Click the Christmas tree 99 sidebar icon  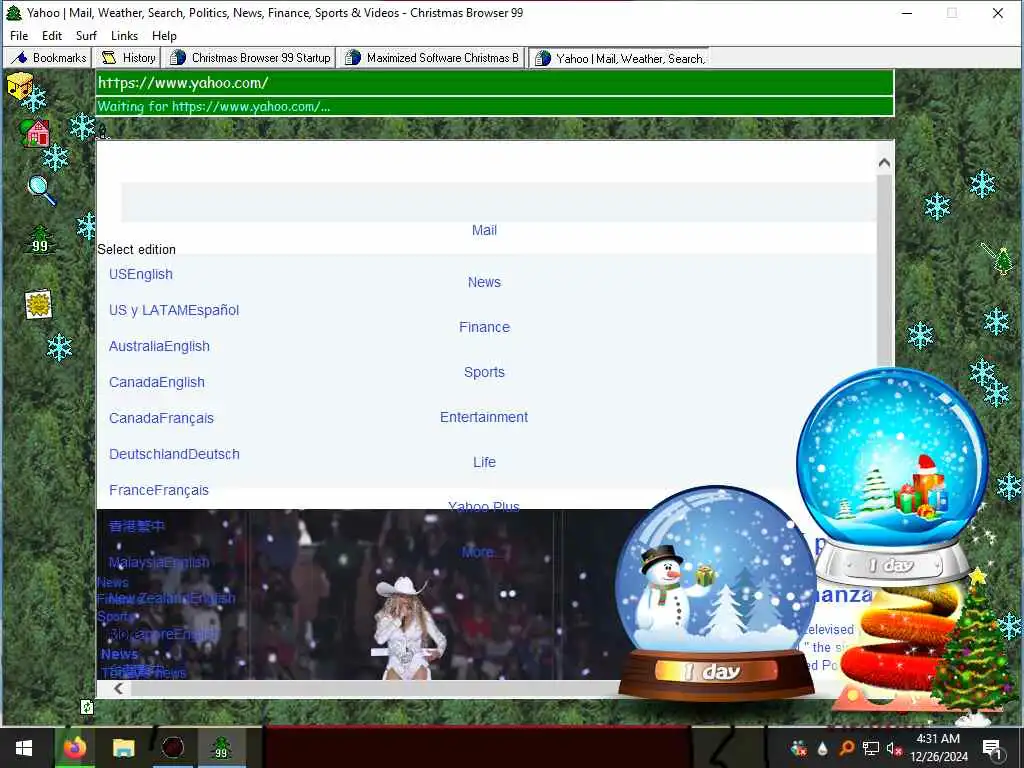click(40, 240)
